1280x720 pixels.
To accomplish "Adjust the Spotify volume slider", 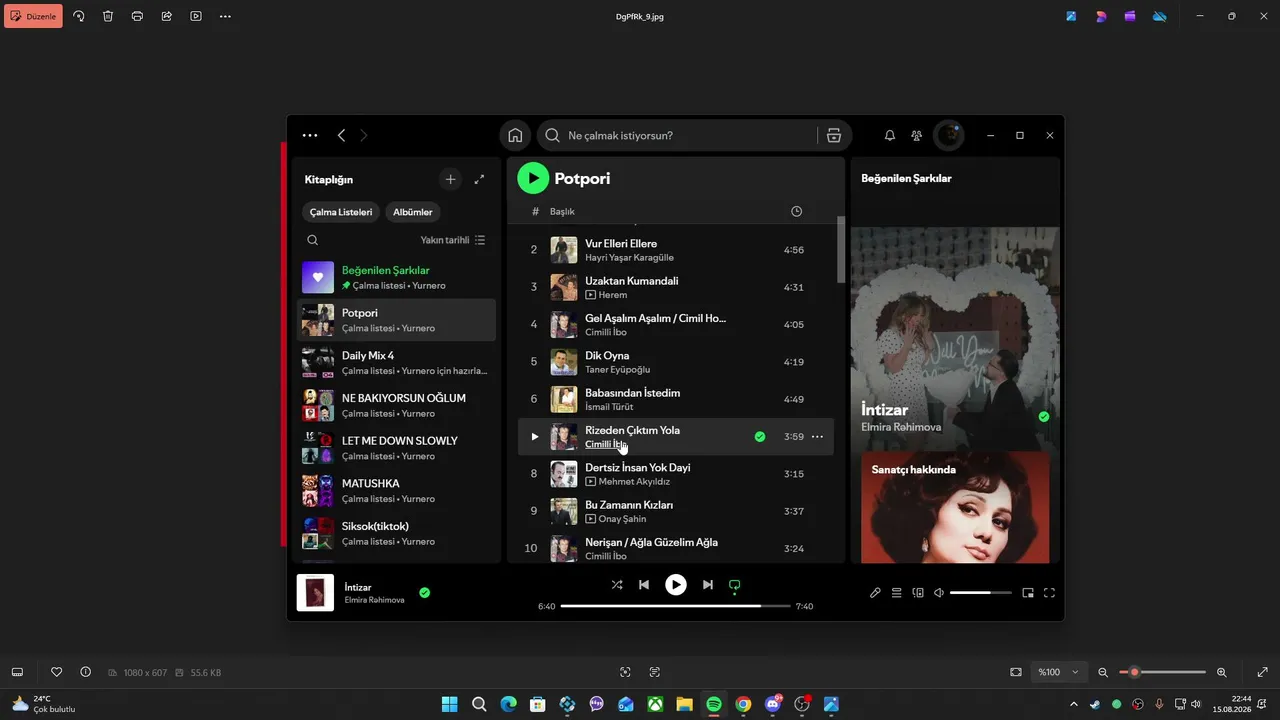I will tap(980, 593).
